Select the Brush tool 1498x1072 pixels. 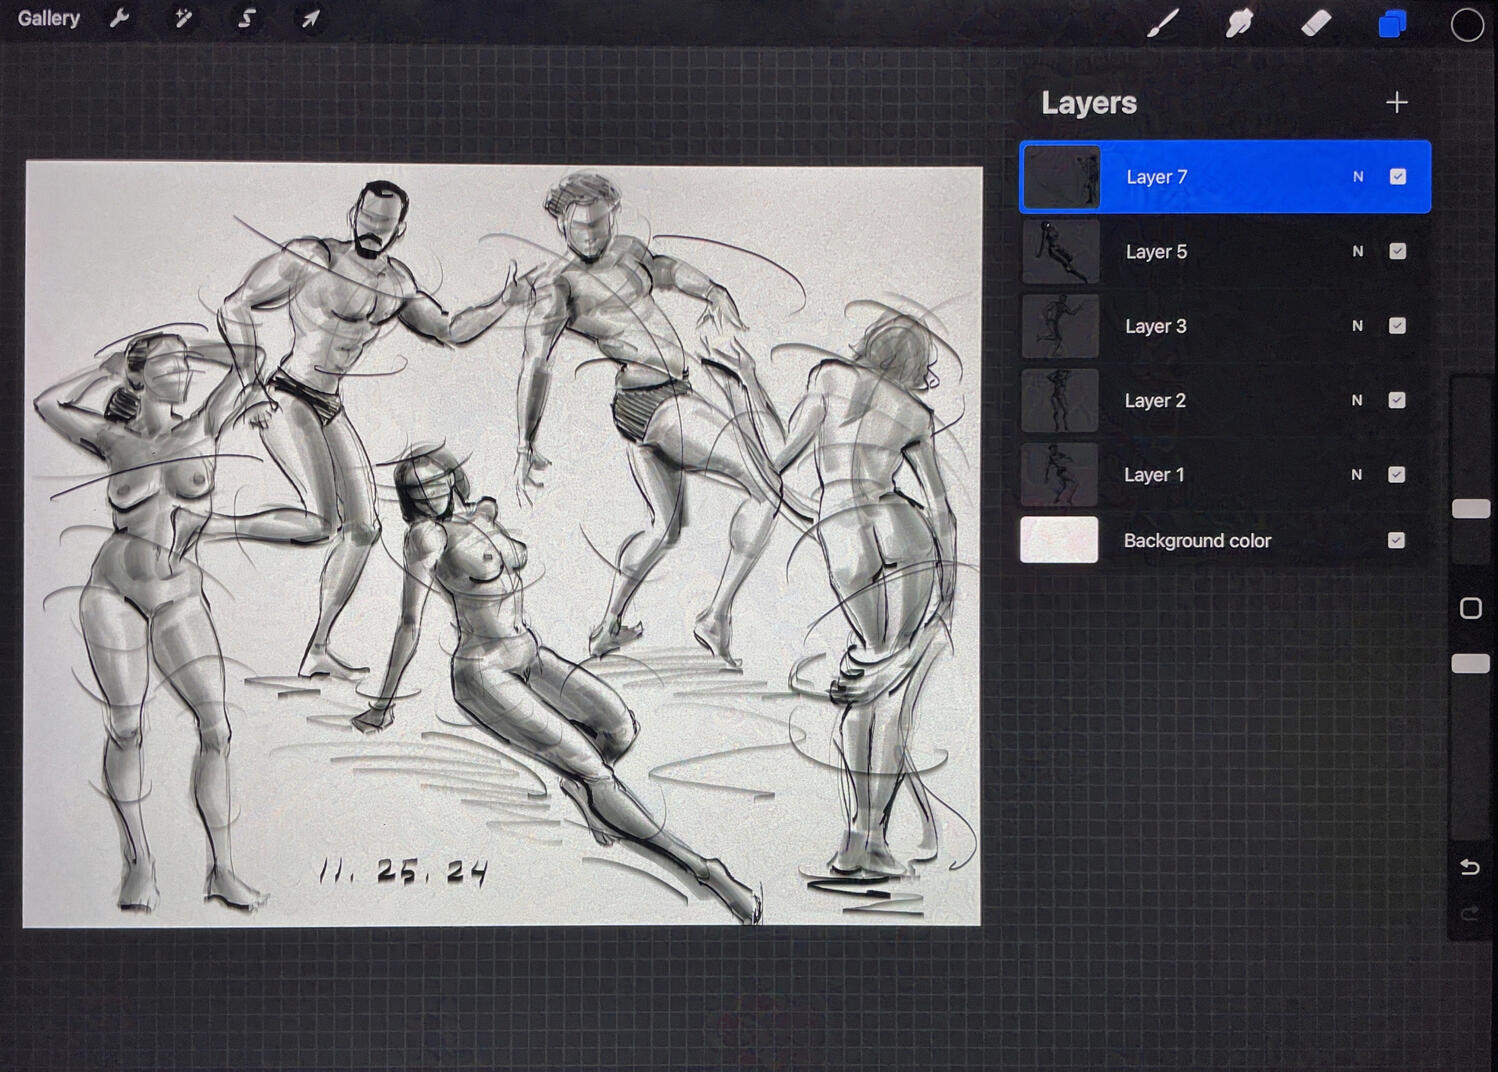1162,23
